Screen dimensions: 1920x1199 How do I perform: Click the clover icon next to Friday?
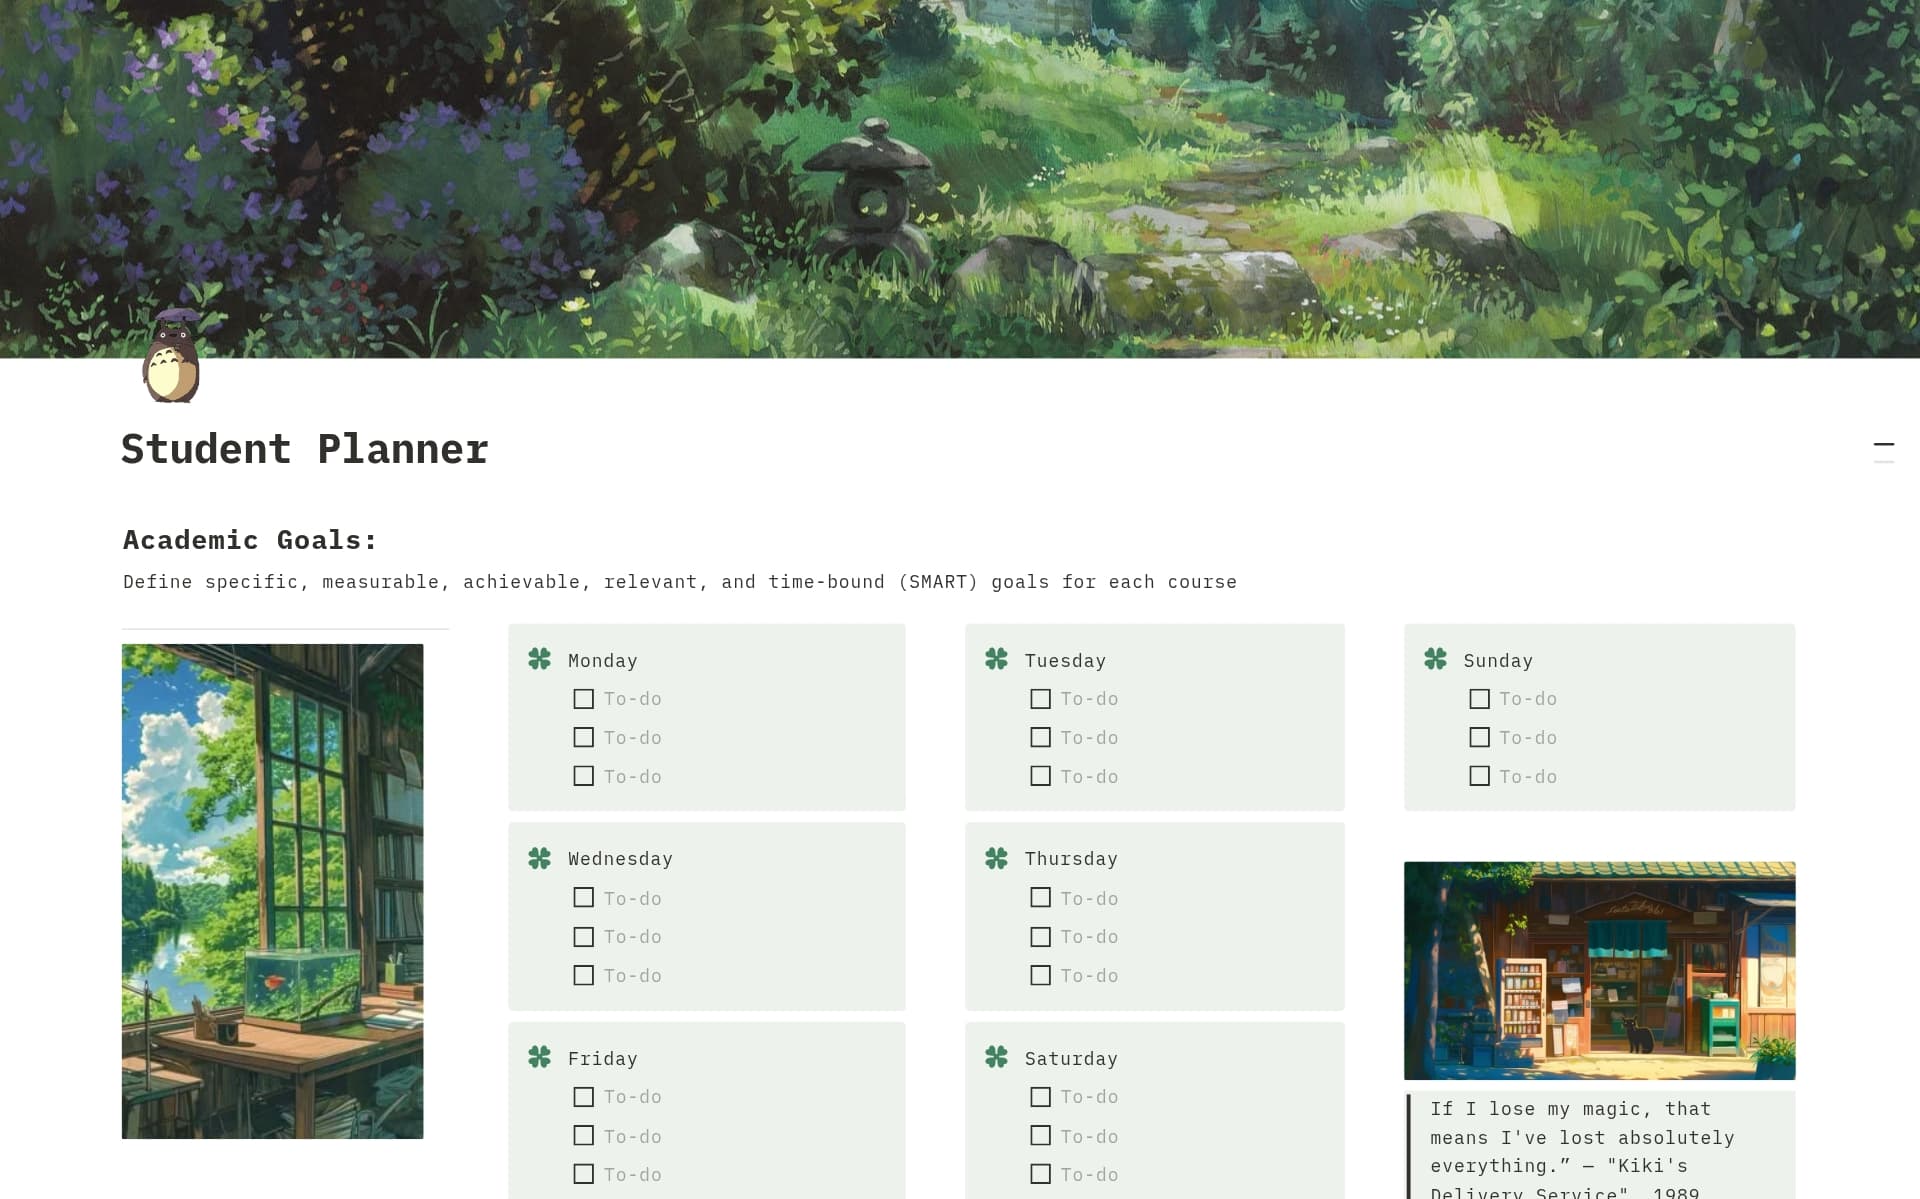(541, 1058)
